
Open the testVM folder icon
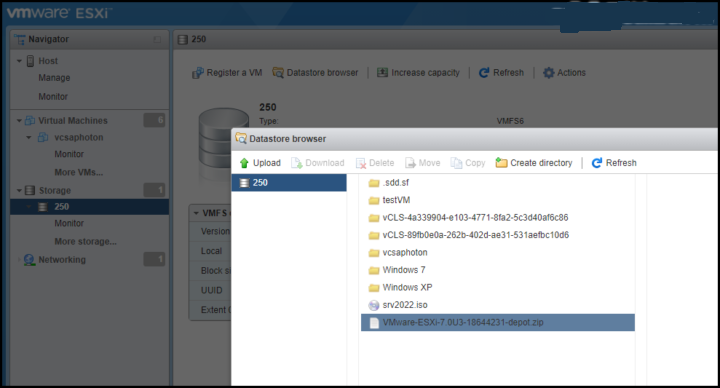pos(374,200)
